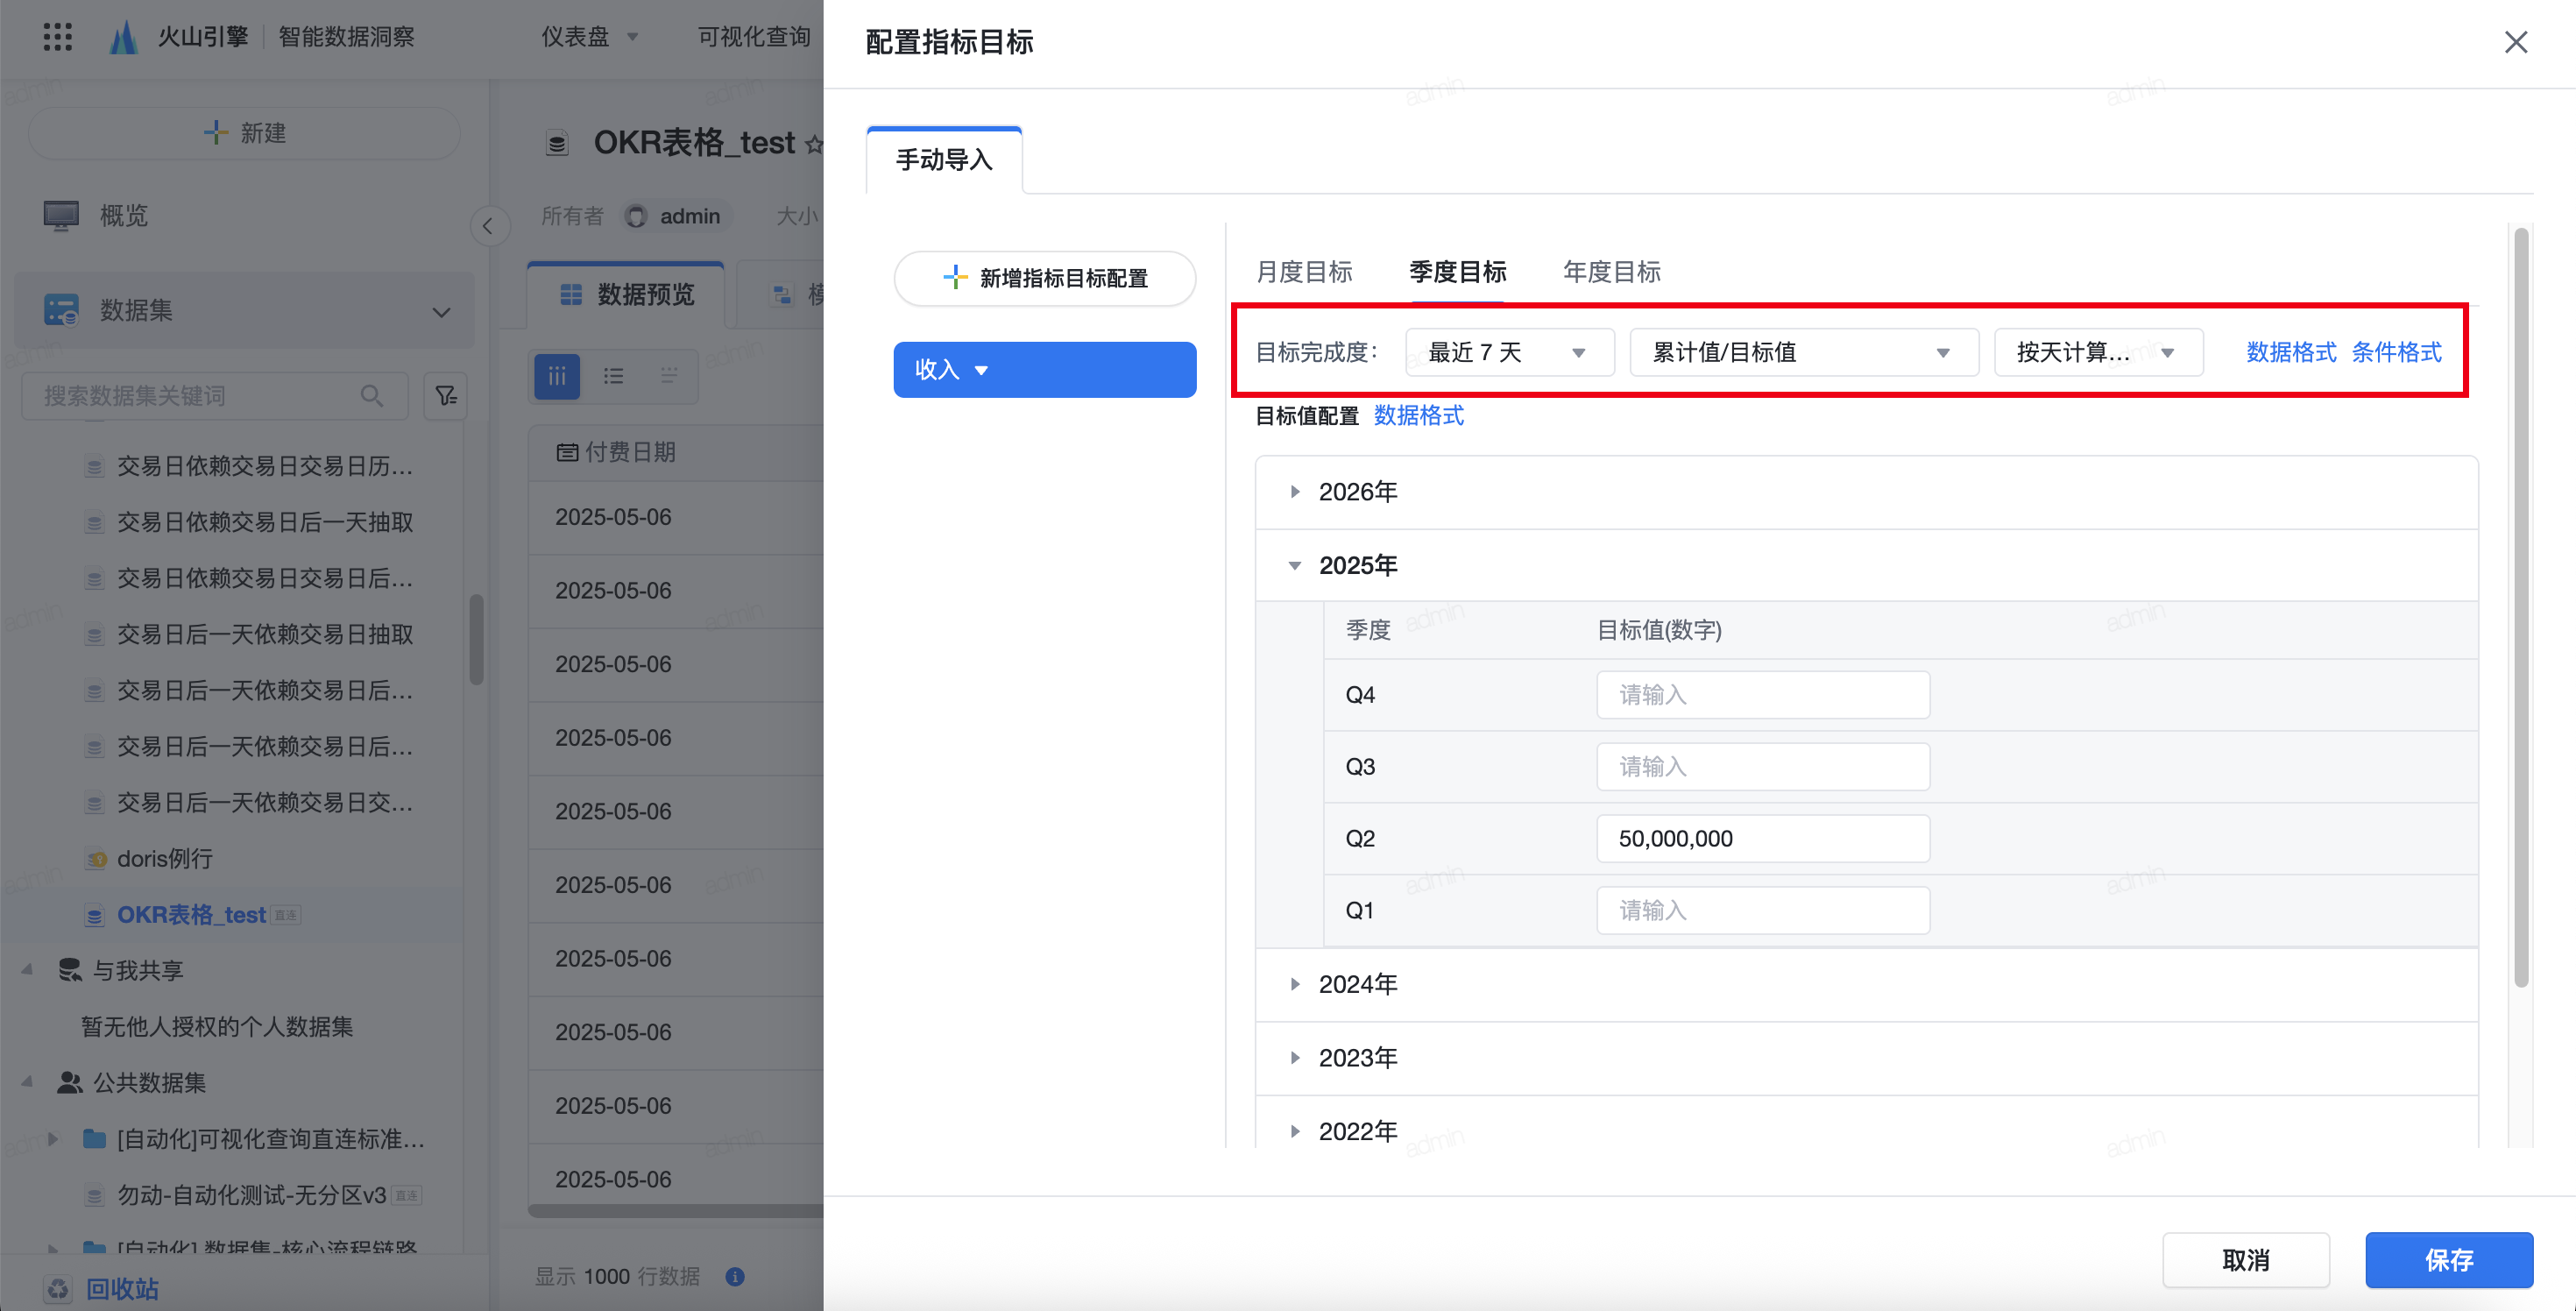The width and height of the screenshot is (2576, 1311).
Task: Select the column grid view icon
Action: (x=557, y=375)
